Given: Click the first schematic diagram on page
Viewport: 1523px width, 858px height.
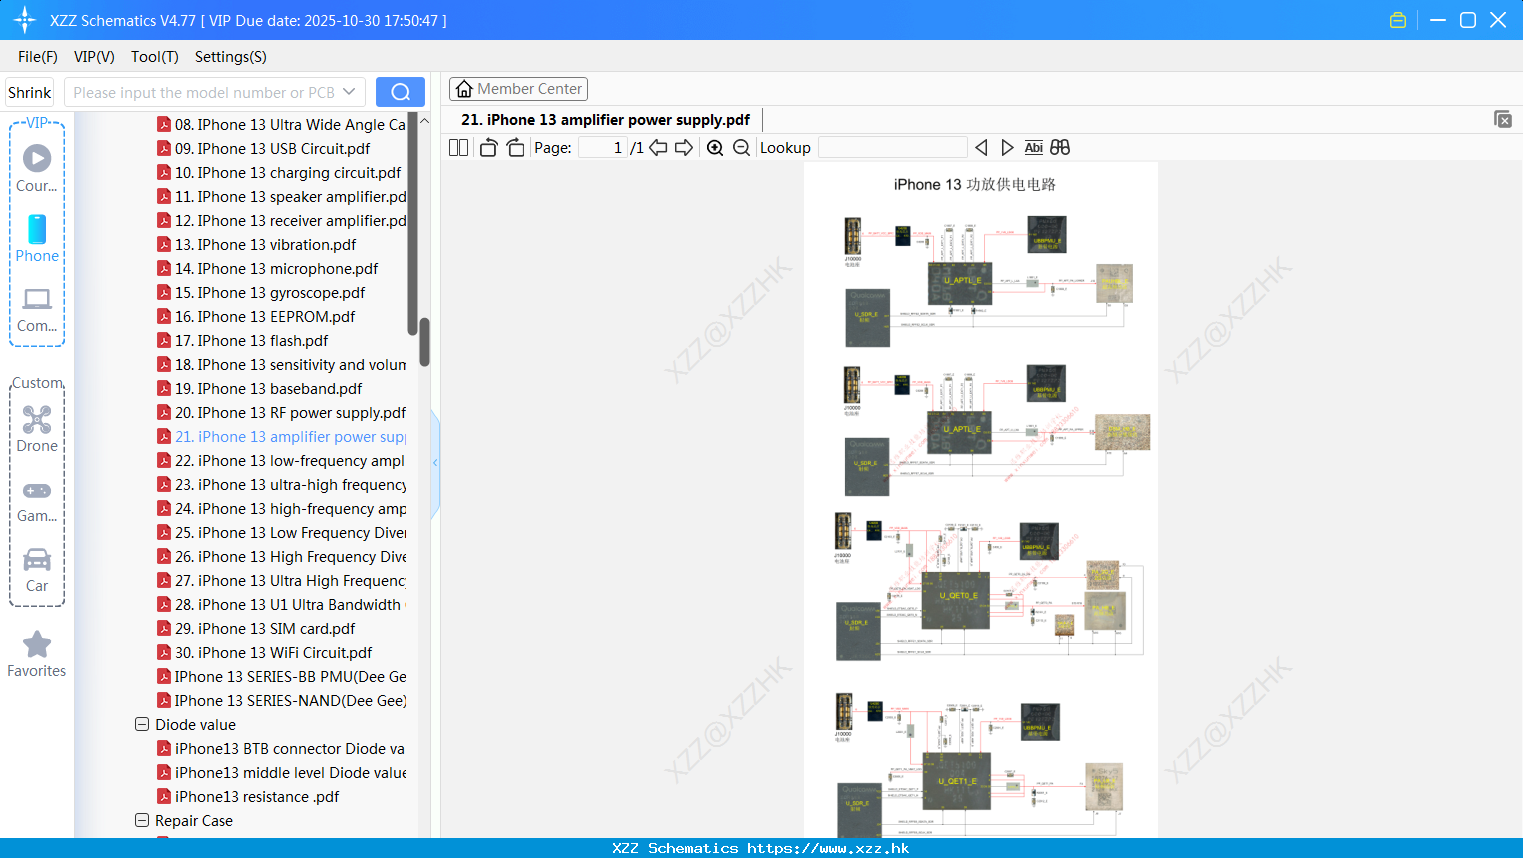Looking at the screenshot, I should [989, 280].
